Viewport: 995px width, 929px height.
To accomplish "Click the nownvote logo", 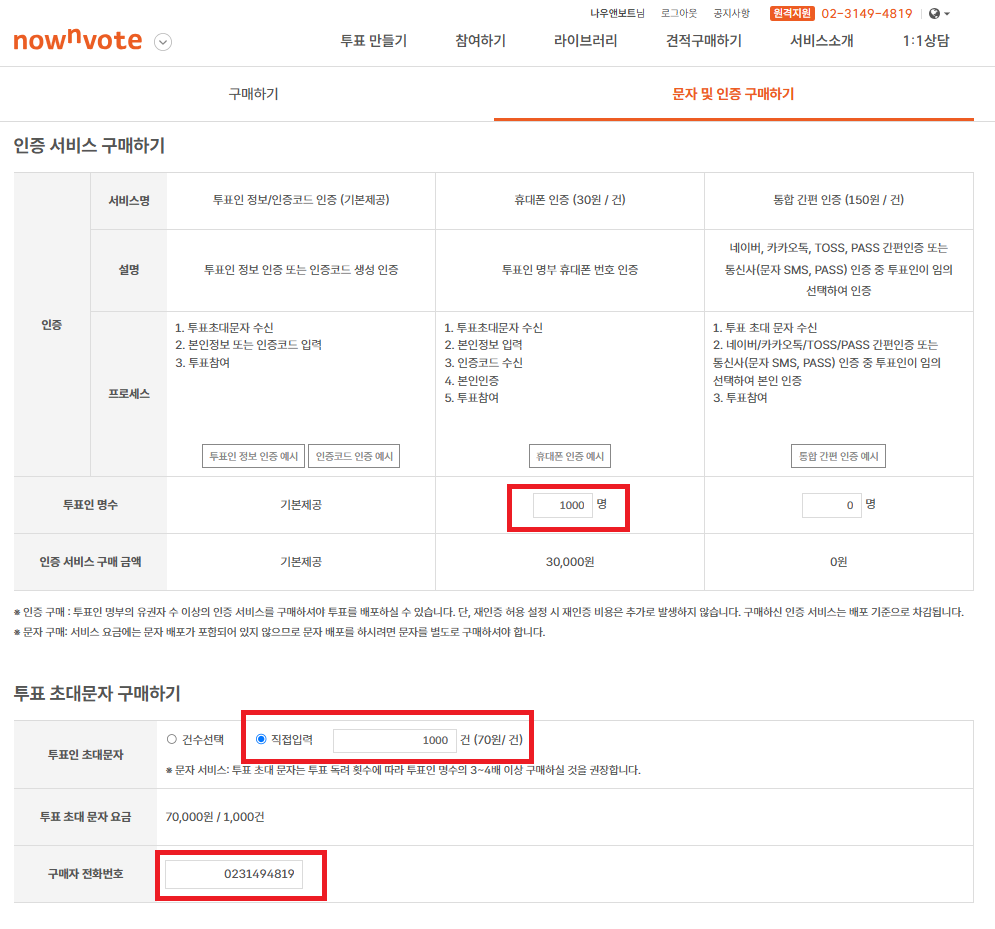I will coord(77,41).
